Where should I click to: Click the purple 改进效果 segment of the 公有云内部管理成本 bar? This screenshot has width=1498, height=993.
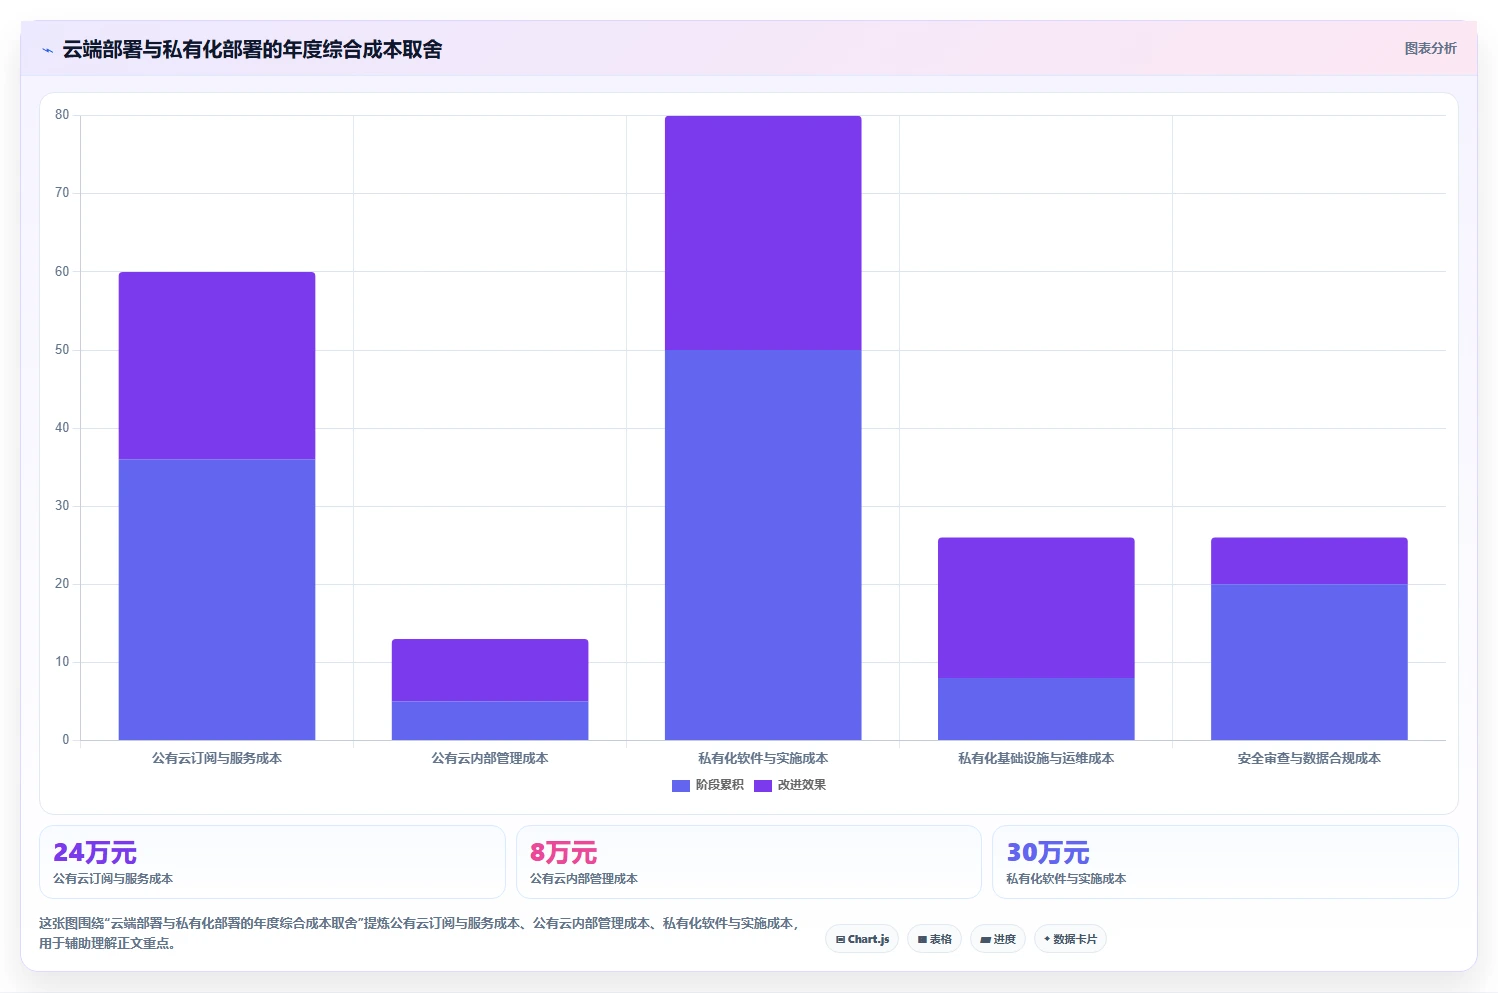490,670
